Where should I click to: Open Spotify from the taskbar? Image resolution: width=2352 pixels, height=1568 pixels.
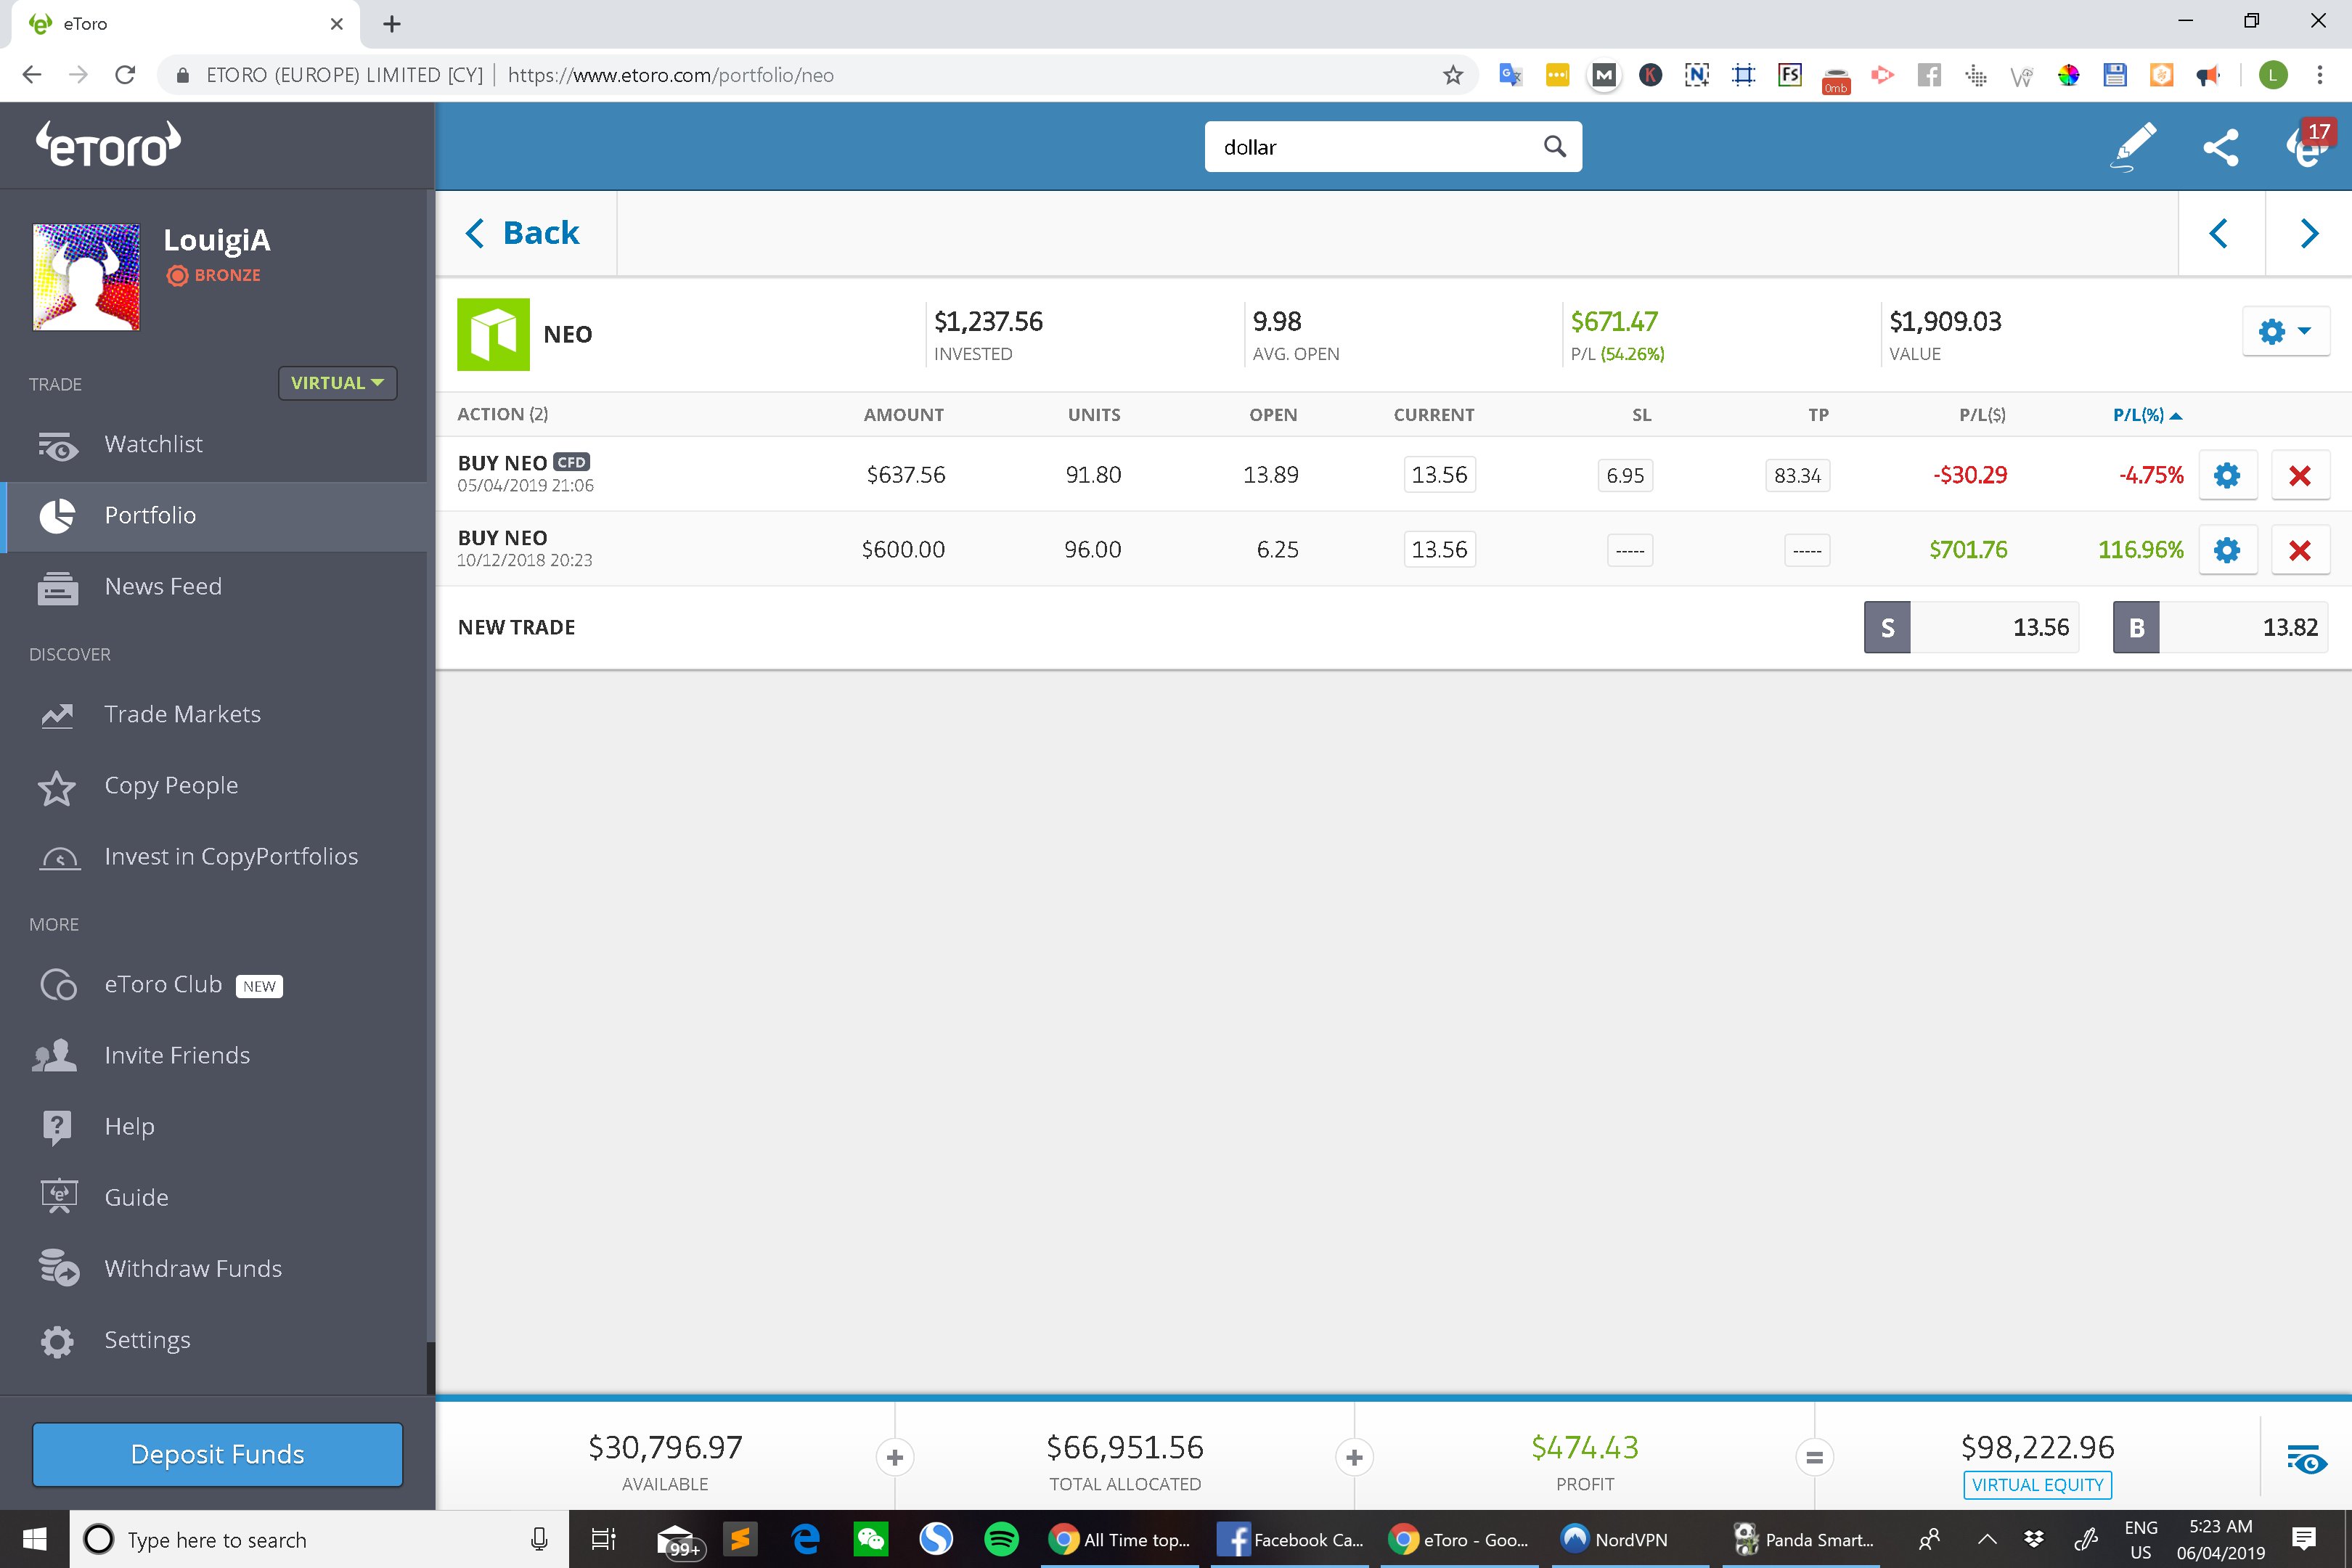[x=1001, y=1539]
